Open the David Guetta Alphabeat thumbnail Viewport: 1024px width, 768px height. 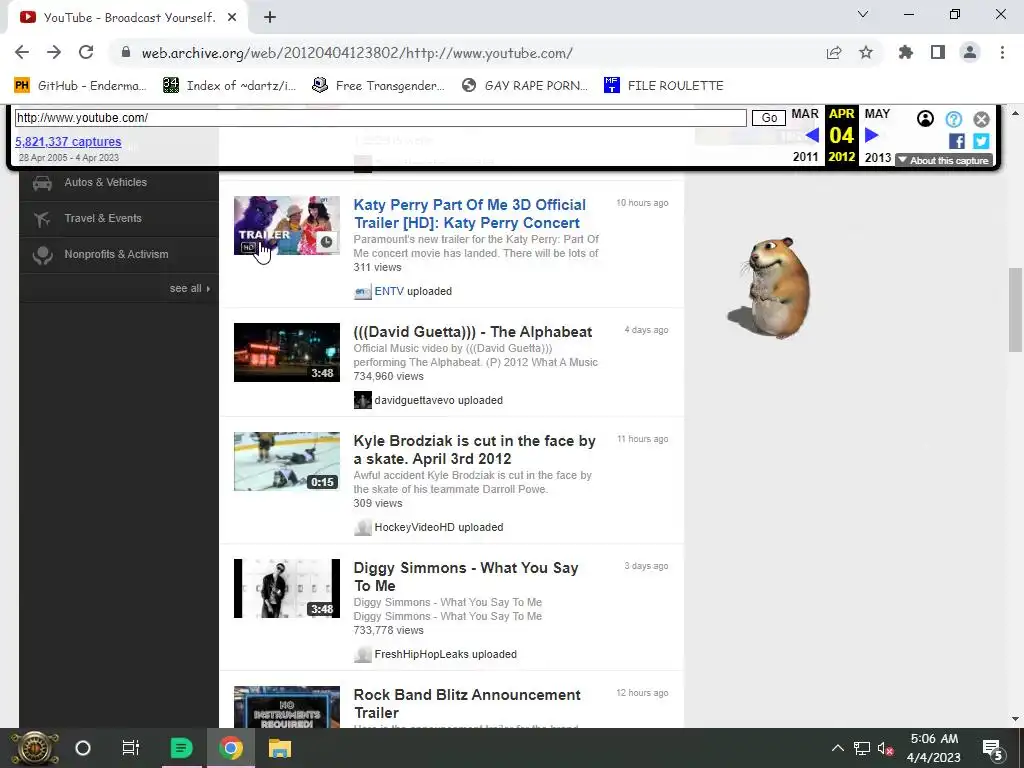(x=287, y=353)
